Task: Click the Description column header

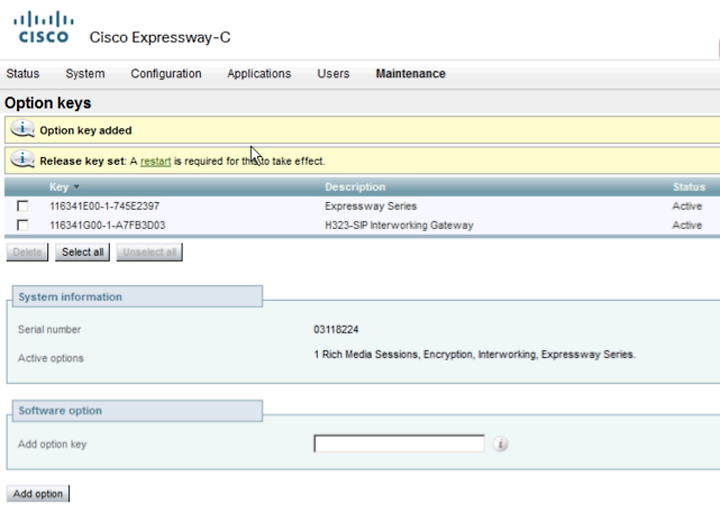Action: click(x=355, y=187)
